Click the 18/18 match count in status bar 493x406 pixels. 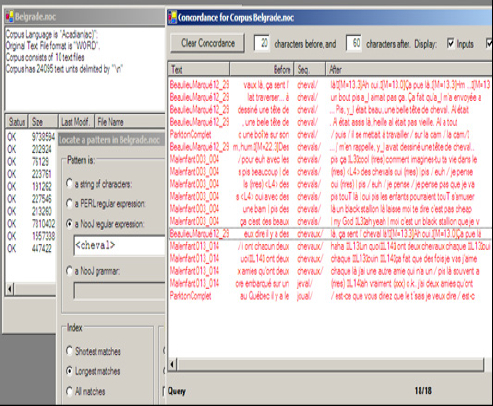point(423,391)
